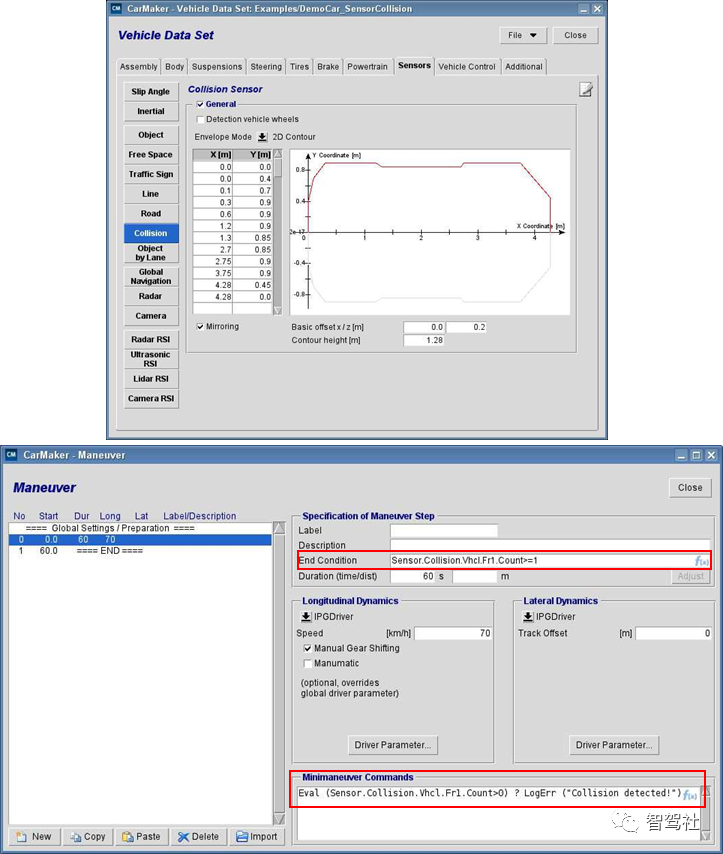
Task: Select the Lidar RSI sensor
Action: (x=151, y=379)
